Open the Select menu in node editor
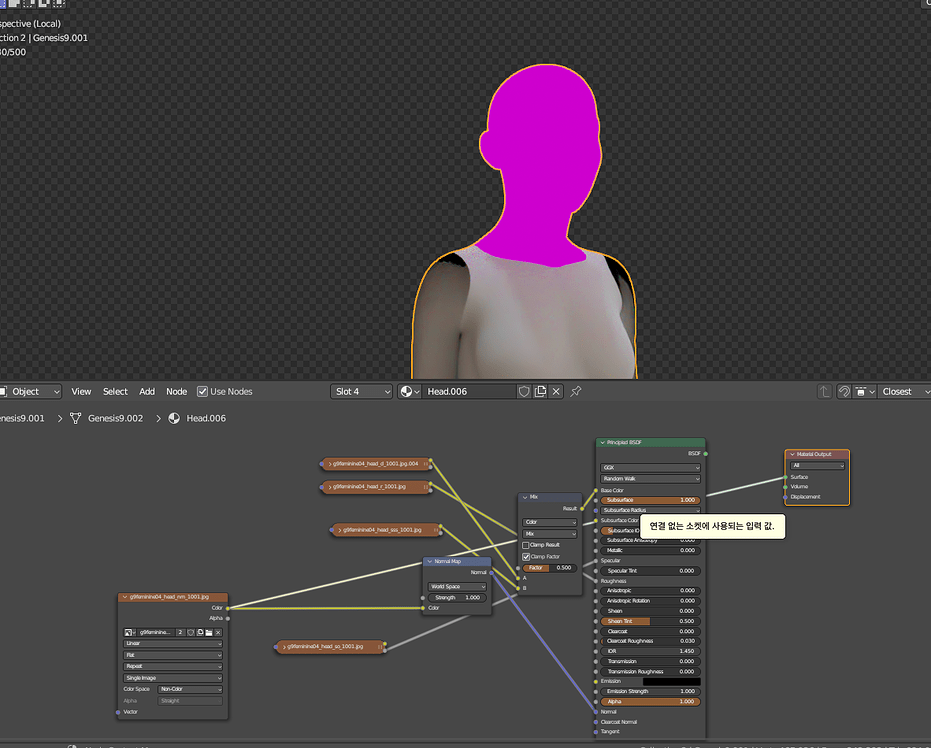This screenshot has height=748, width=931. pyautogui.click(x=115, y=392)
